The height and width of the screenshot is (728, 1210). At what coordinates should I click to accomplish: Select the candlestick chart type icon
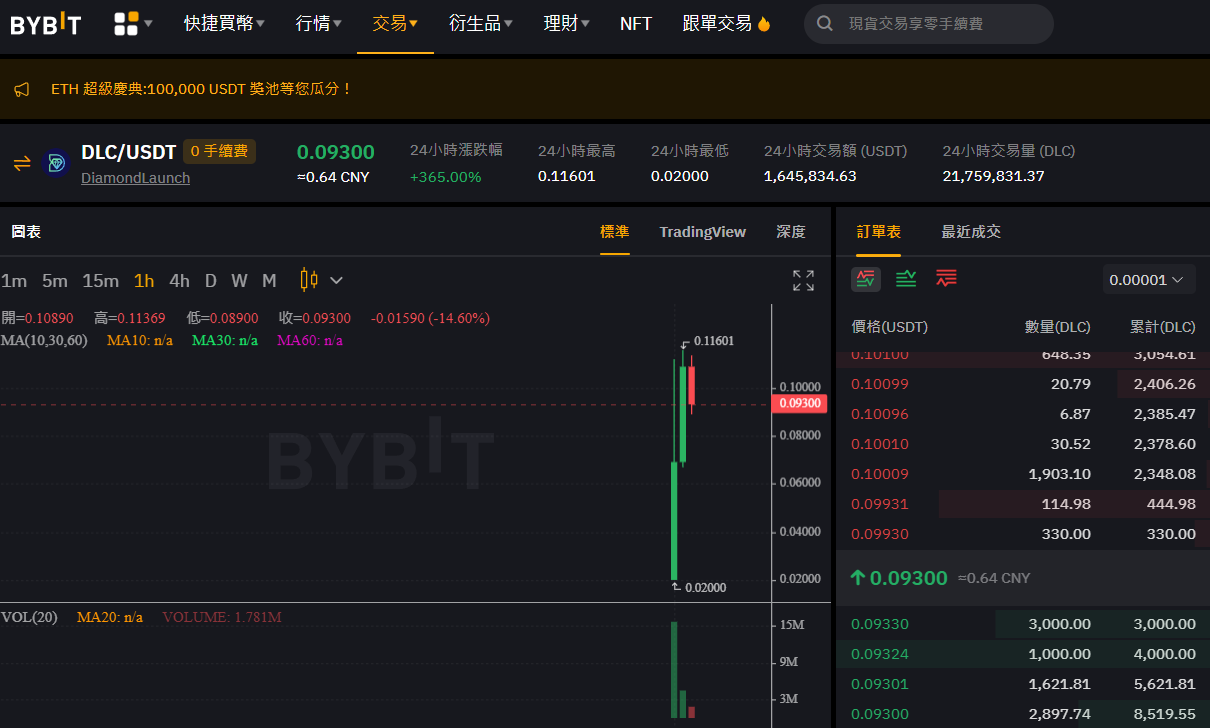tap(309, 280)
